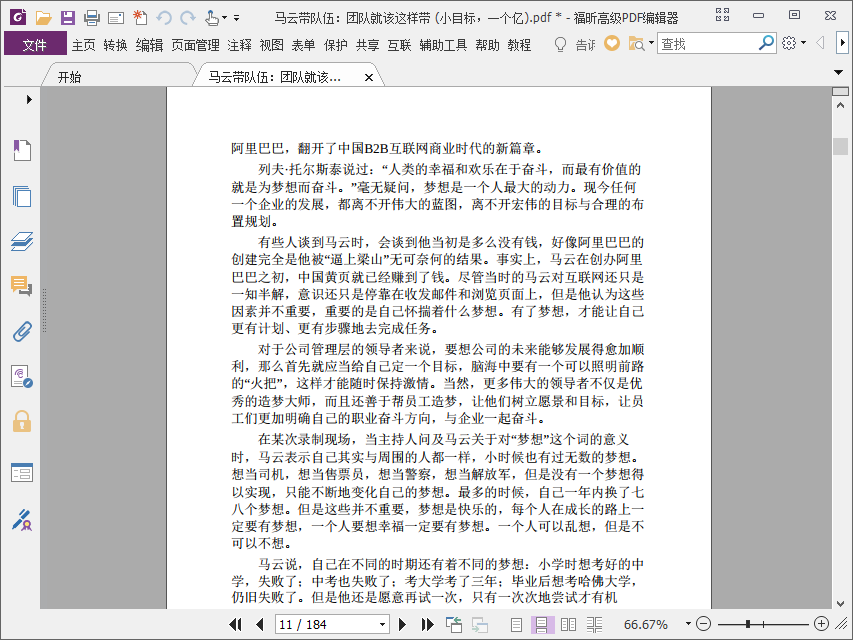Viewport: 853px width, 640px height.
Task: Click the folder search icon
Action: tap(636, 44)
